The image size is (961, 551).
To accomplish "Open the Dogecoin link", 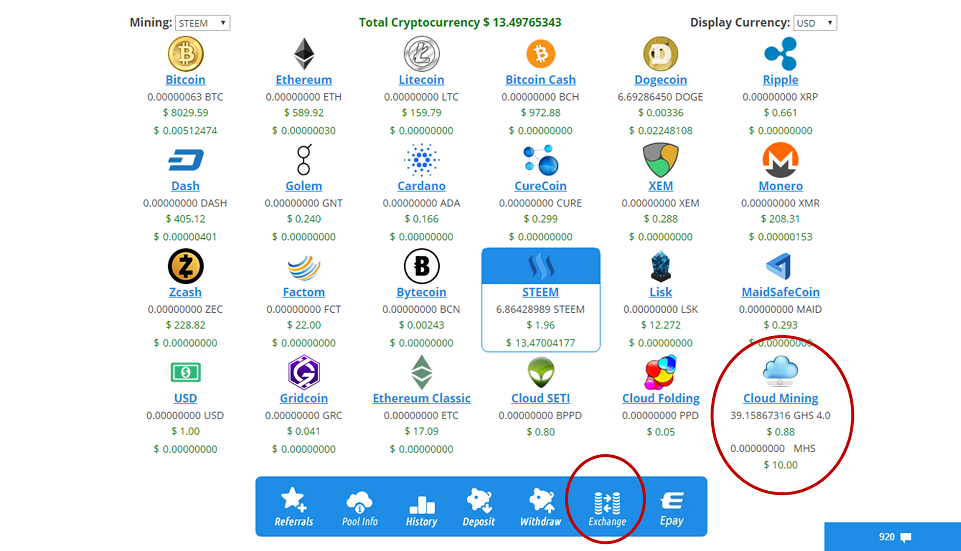I will (661, 80).
